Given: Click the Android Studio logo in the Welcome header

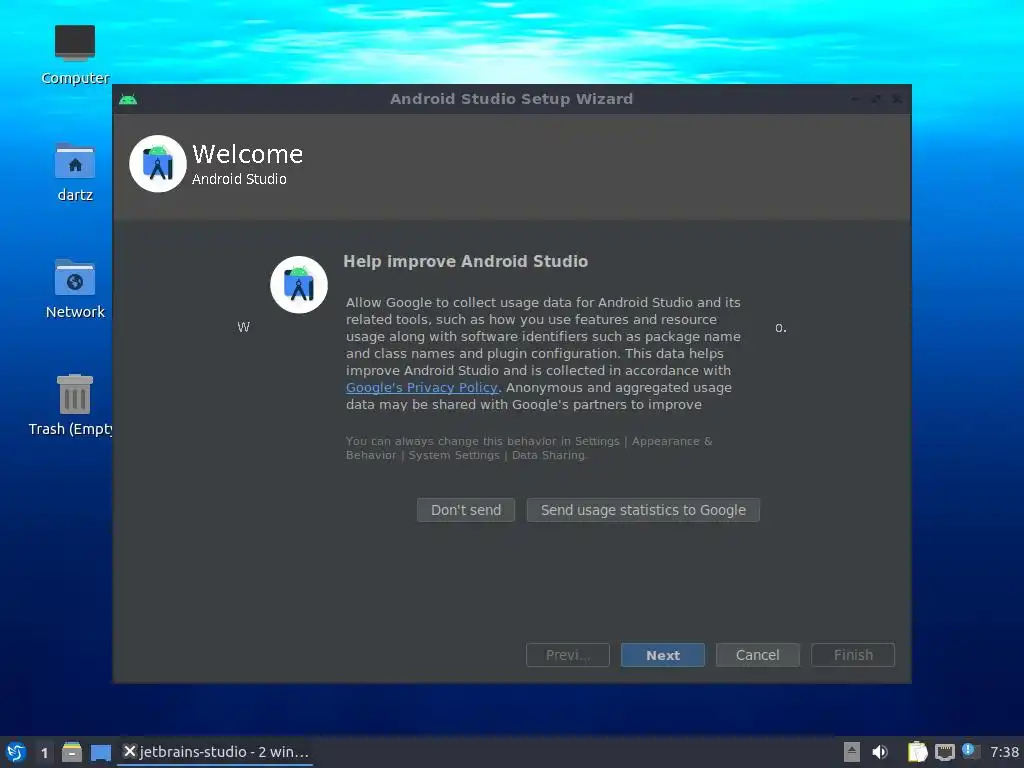Looking at the screenshot, I should (158, 164).
